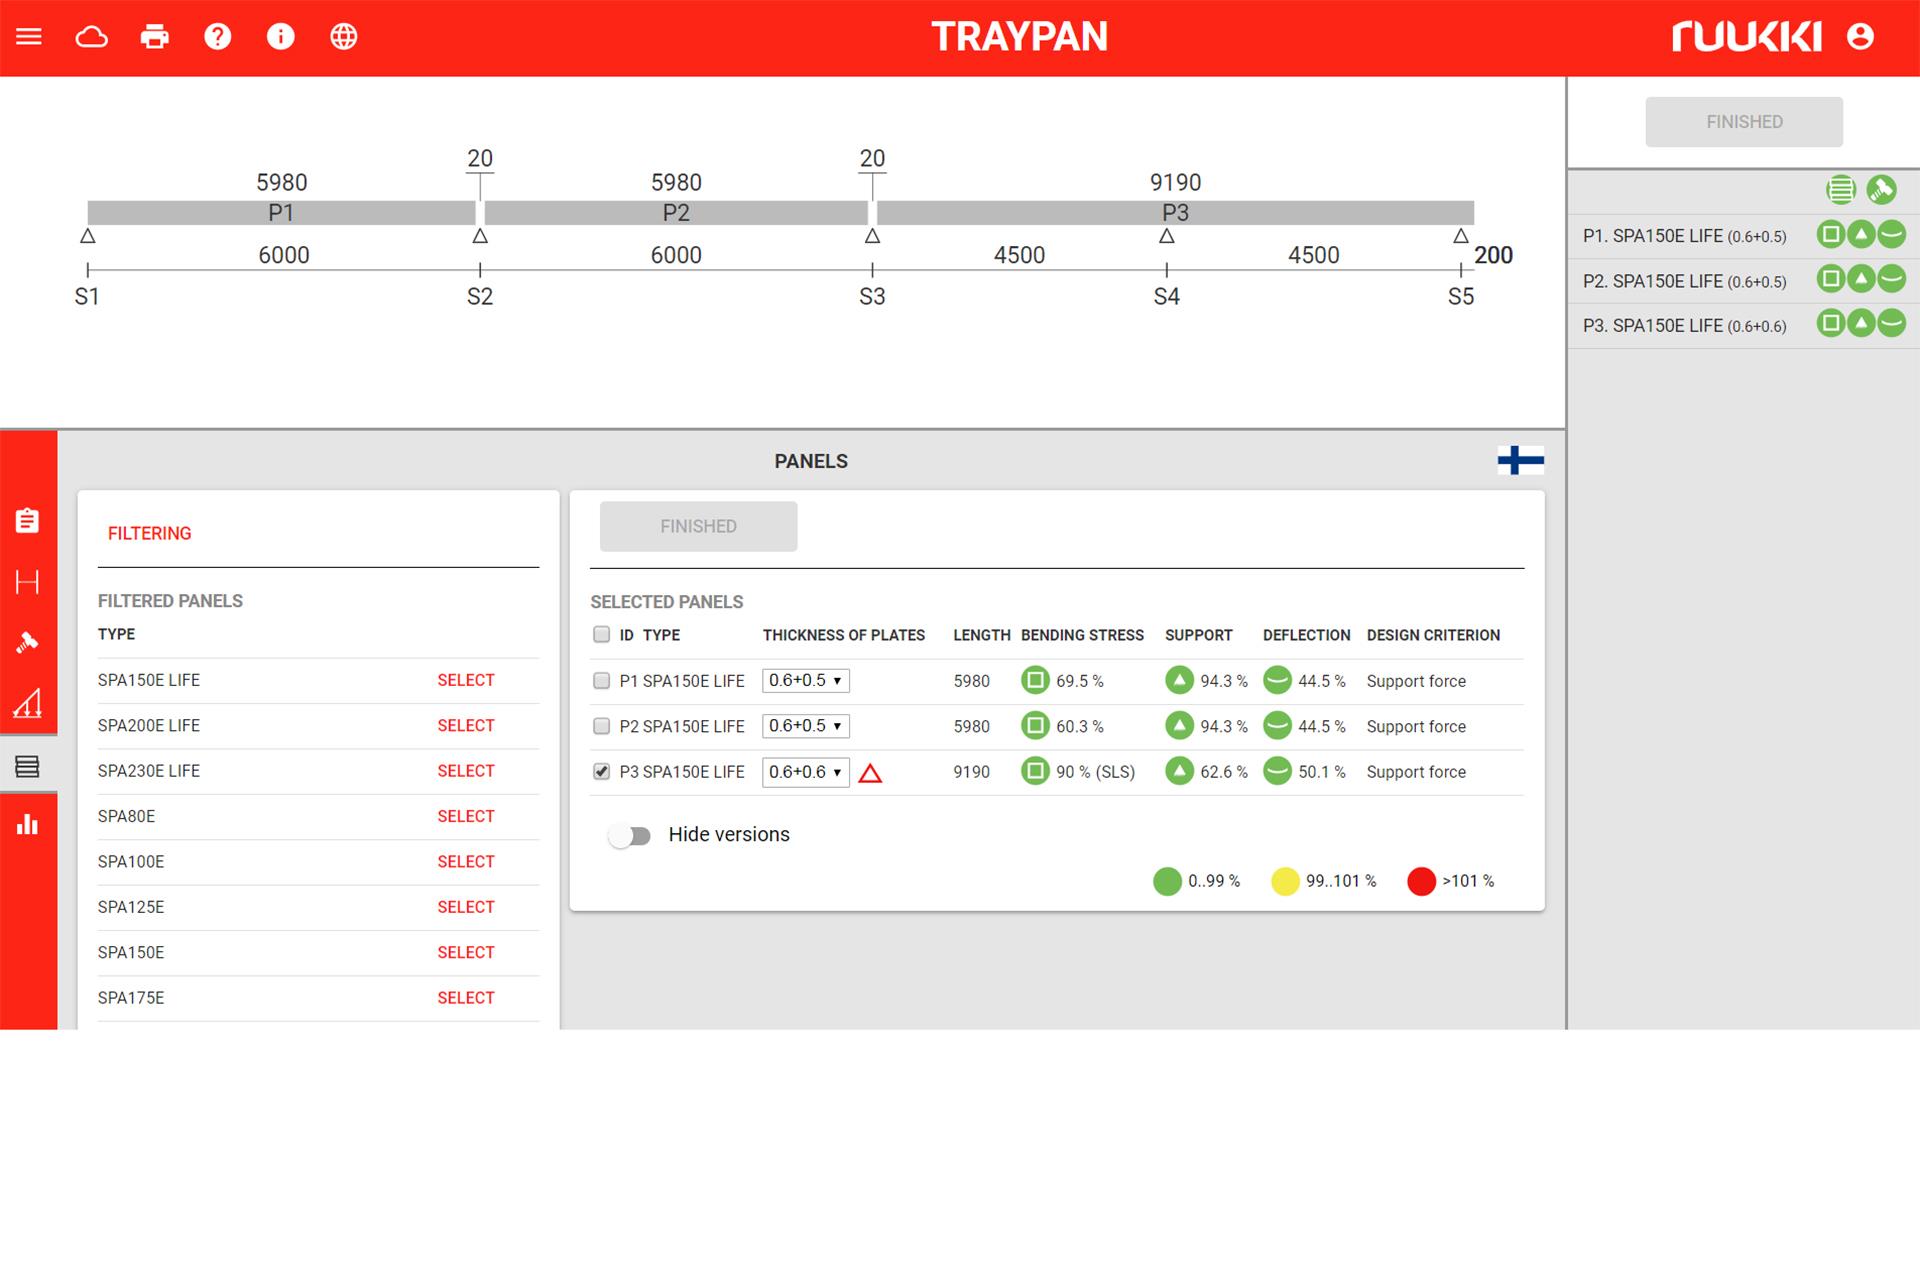Open the span structure sidebar icon
The image size is (1920, 1280).
click(x=27, y=582)
